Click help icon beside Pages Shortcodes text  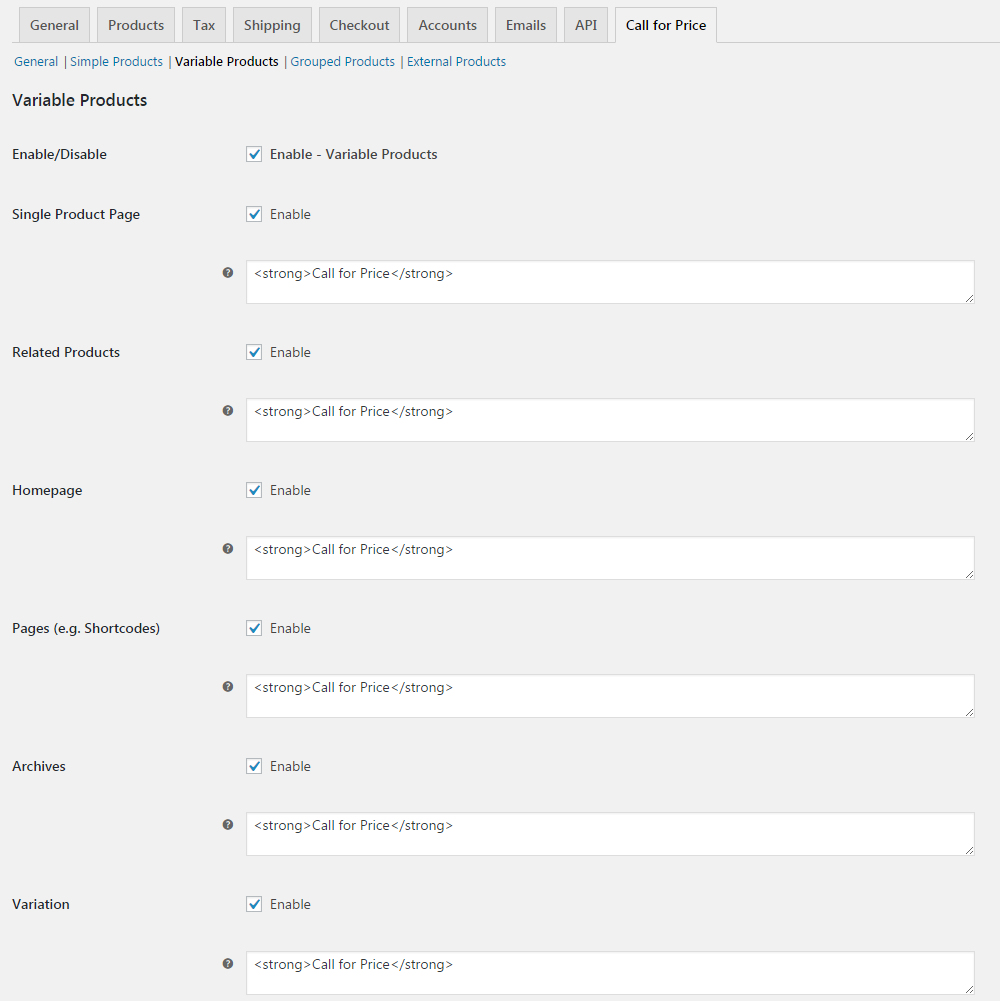[227, 686]
